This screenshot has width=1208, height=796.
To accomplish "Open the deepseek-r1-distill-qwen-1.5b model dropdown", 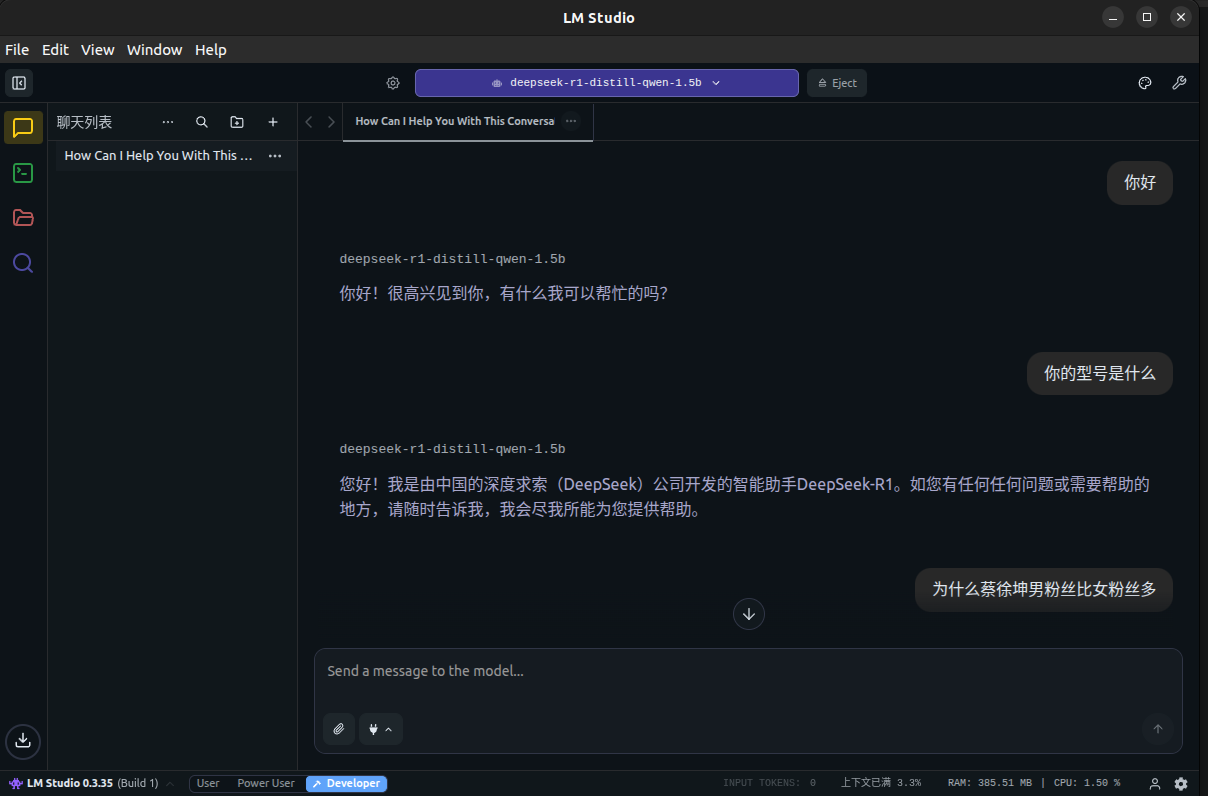I will click(x=606, y=83).
